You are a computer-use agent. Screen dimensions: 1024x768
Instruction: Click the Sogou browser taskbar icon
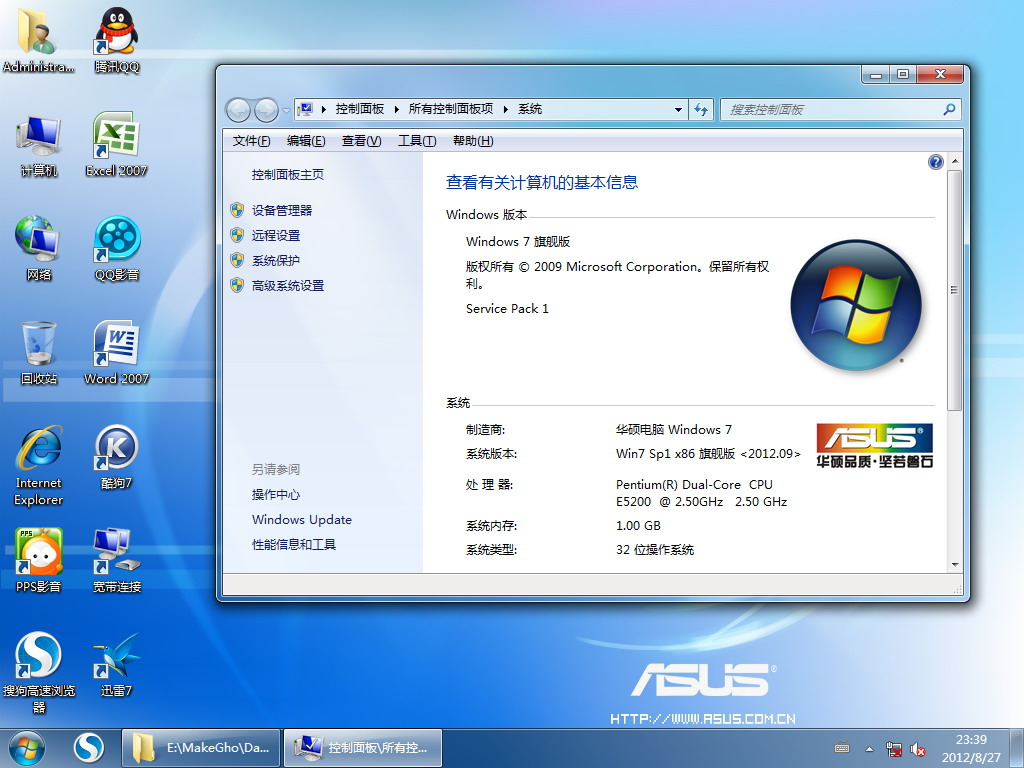tap(89, 747)
